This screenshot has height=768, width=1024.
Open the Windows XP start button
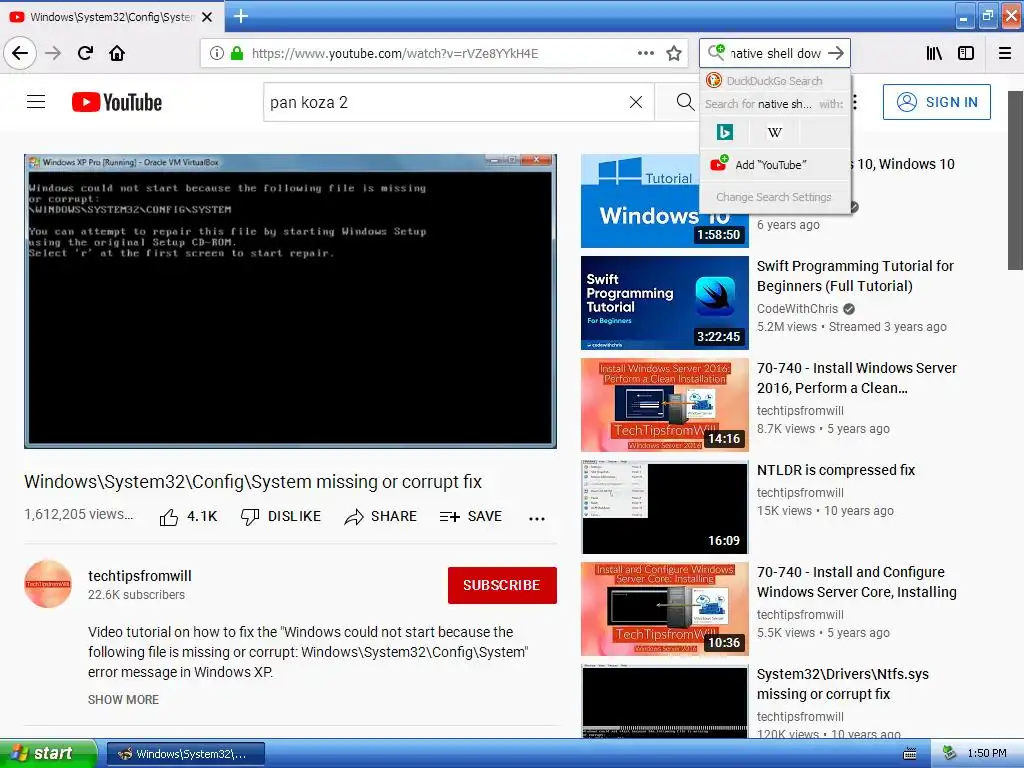click(x=48, y=753)
